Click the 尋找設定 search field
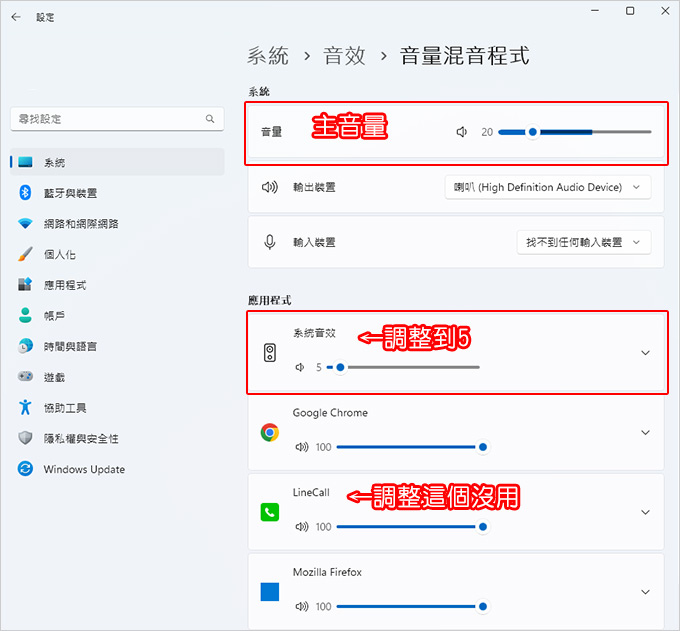The image size is (680, 631). coord(117,119)
